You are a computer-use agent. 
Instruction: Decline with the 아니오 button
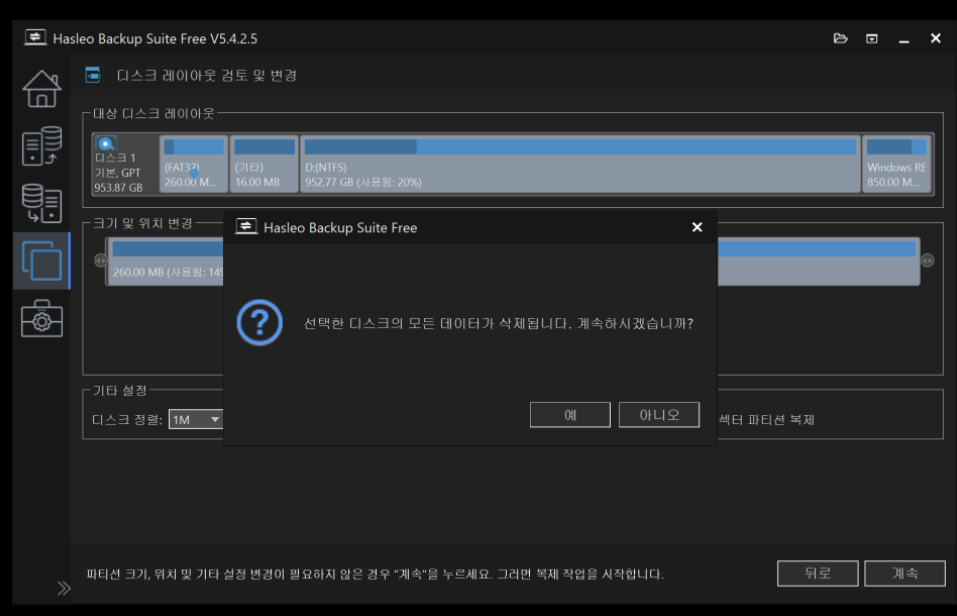pos(659,415)
